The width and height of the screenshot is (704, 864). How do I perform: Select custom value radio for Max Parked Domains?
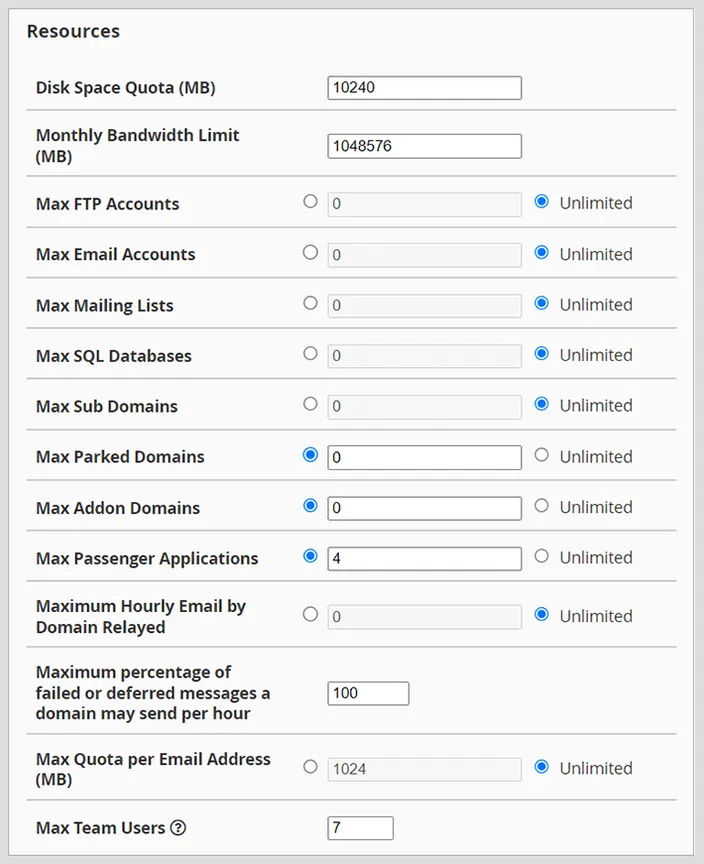click(310, 455)
